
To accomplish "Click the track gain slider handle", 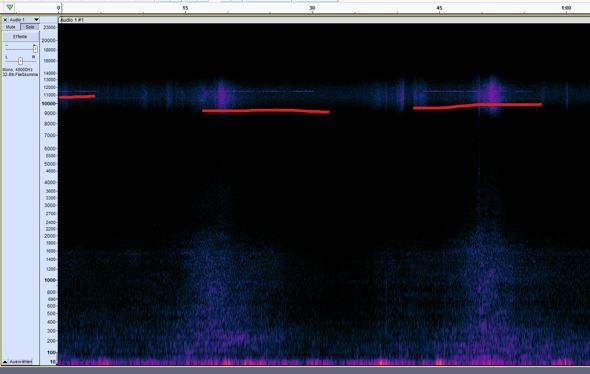I will coord(35,49).
